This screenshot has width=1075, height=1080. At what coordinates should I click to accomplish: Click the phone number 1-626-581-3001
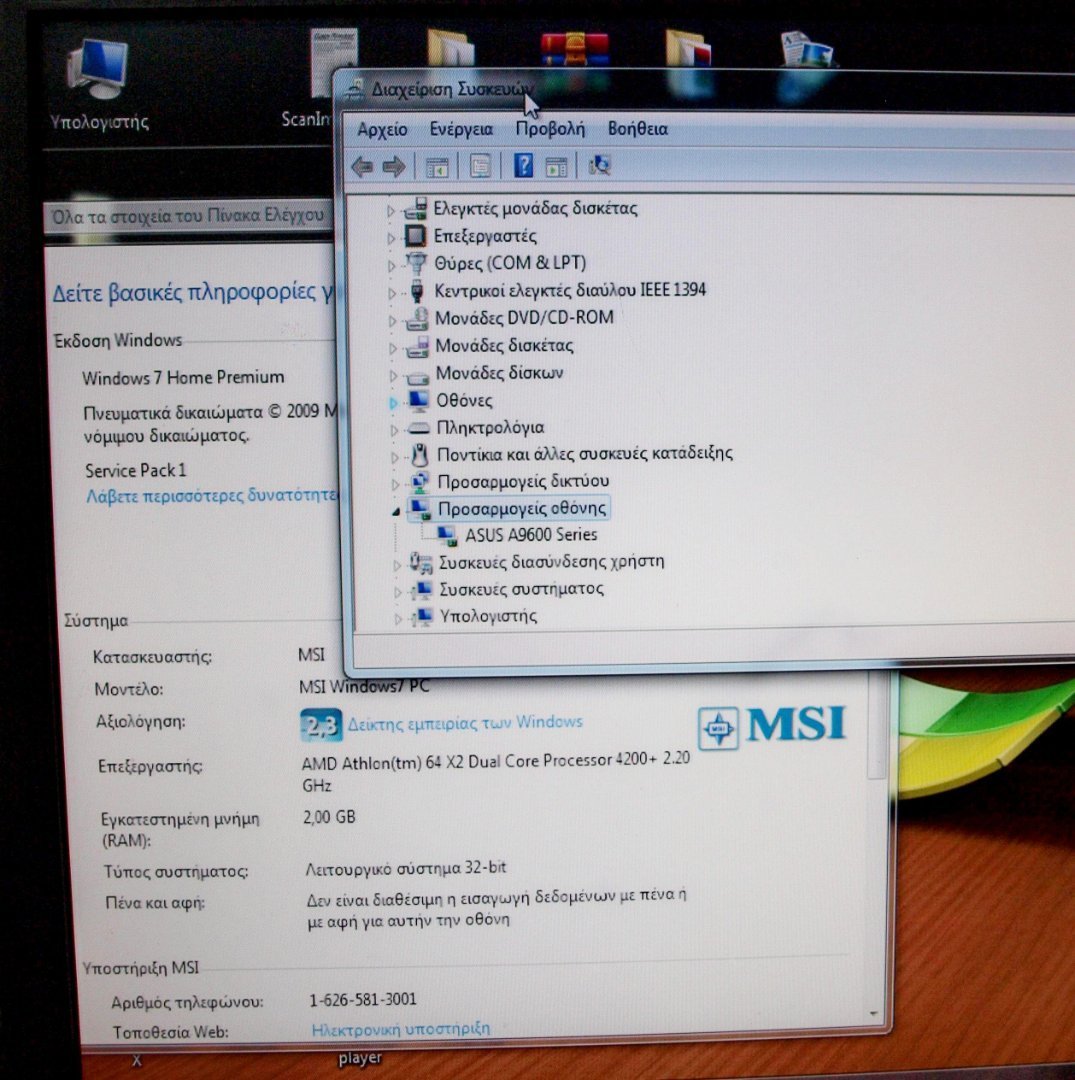[363, 999]
